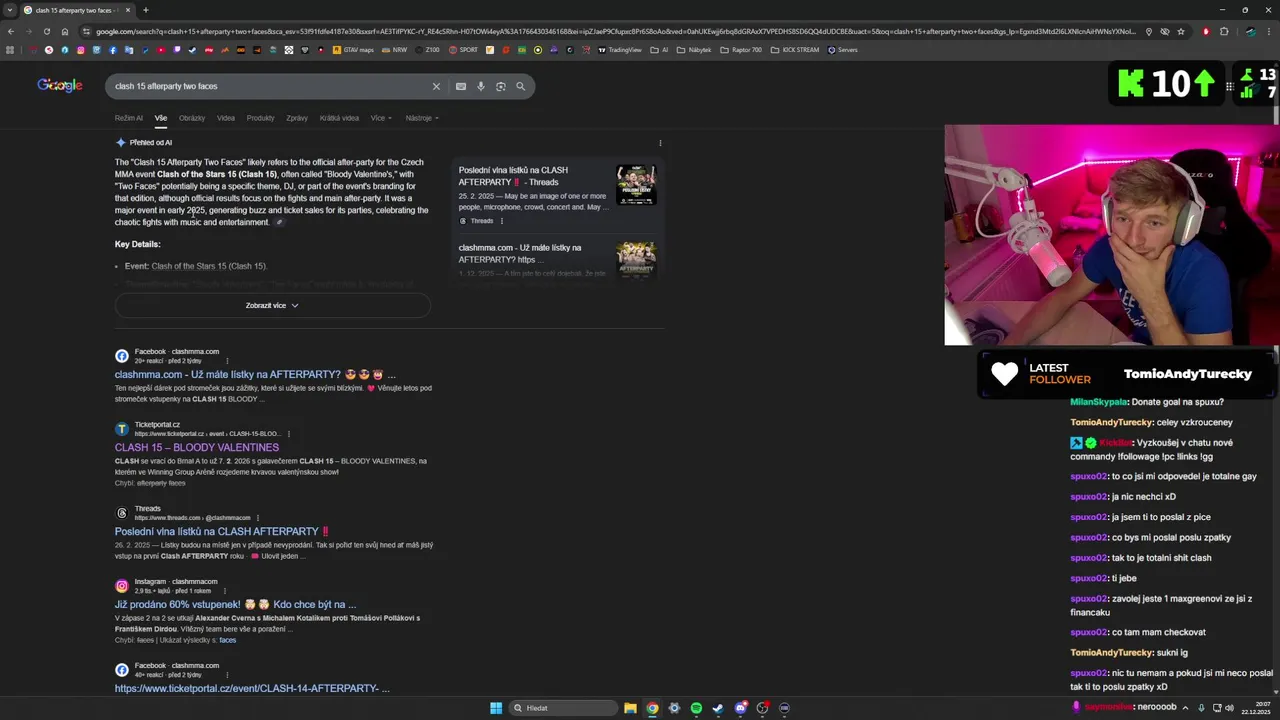The width and height of the screenshot is (1280, 720).
Task: Open Steam bookmark in bookmarks bar
Action: click(192, 49)
